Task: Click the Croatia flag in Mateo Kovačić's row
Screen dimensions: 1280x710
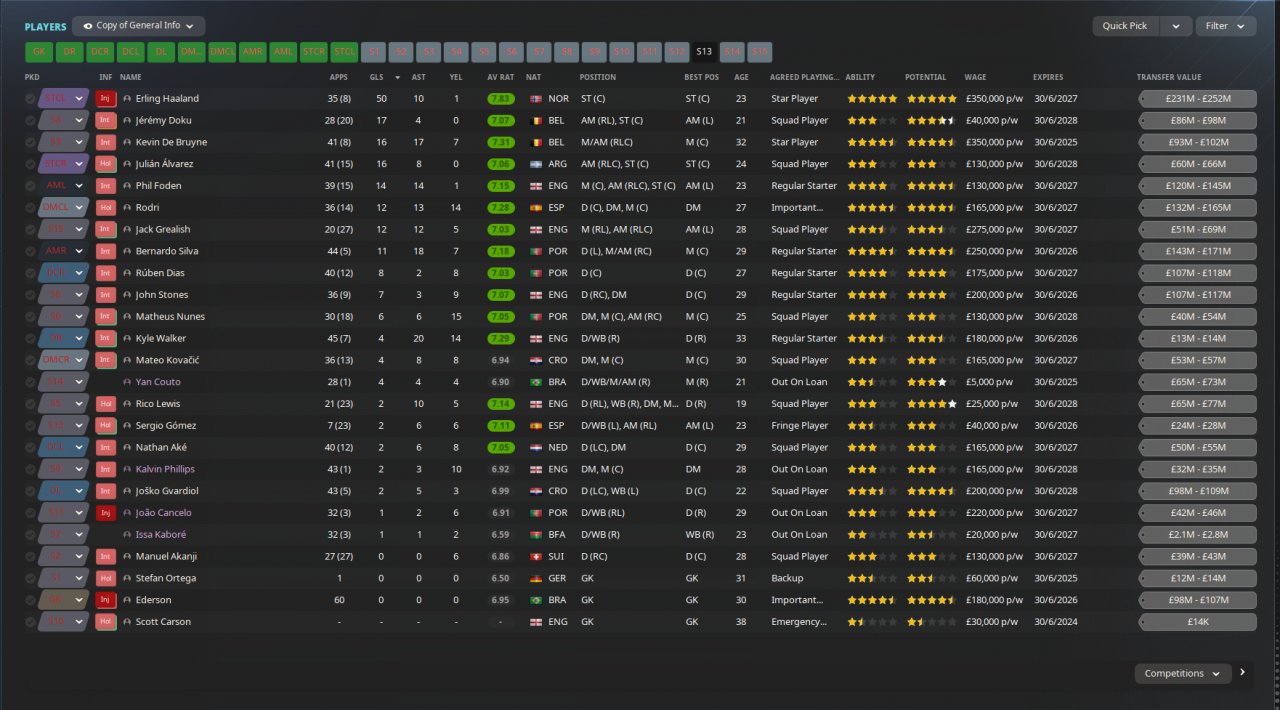Action: pos(535,360)
